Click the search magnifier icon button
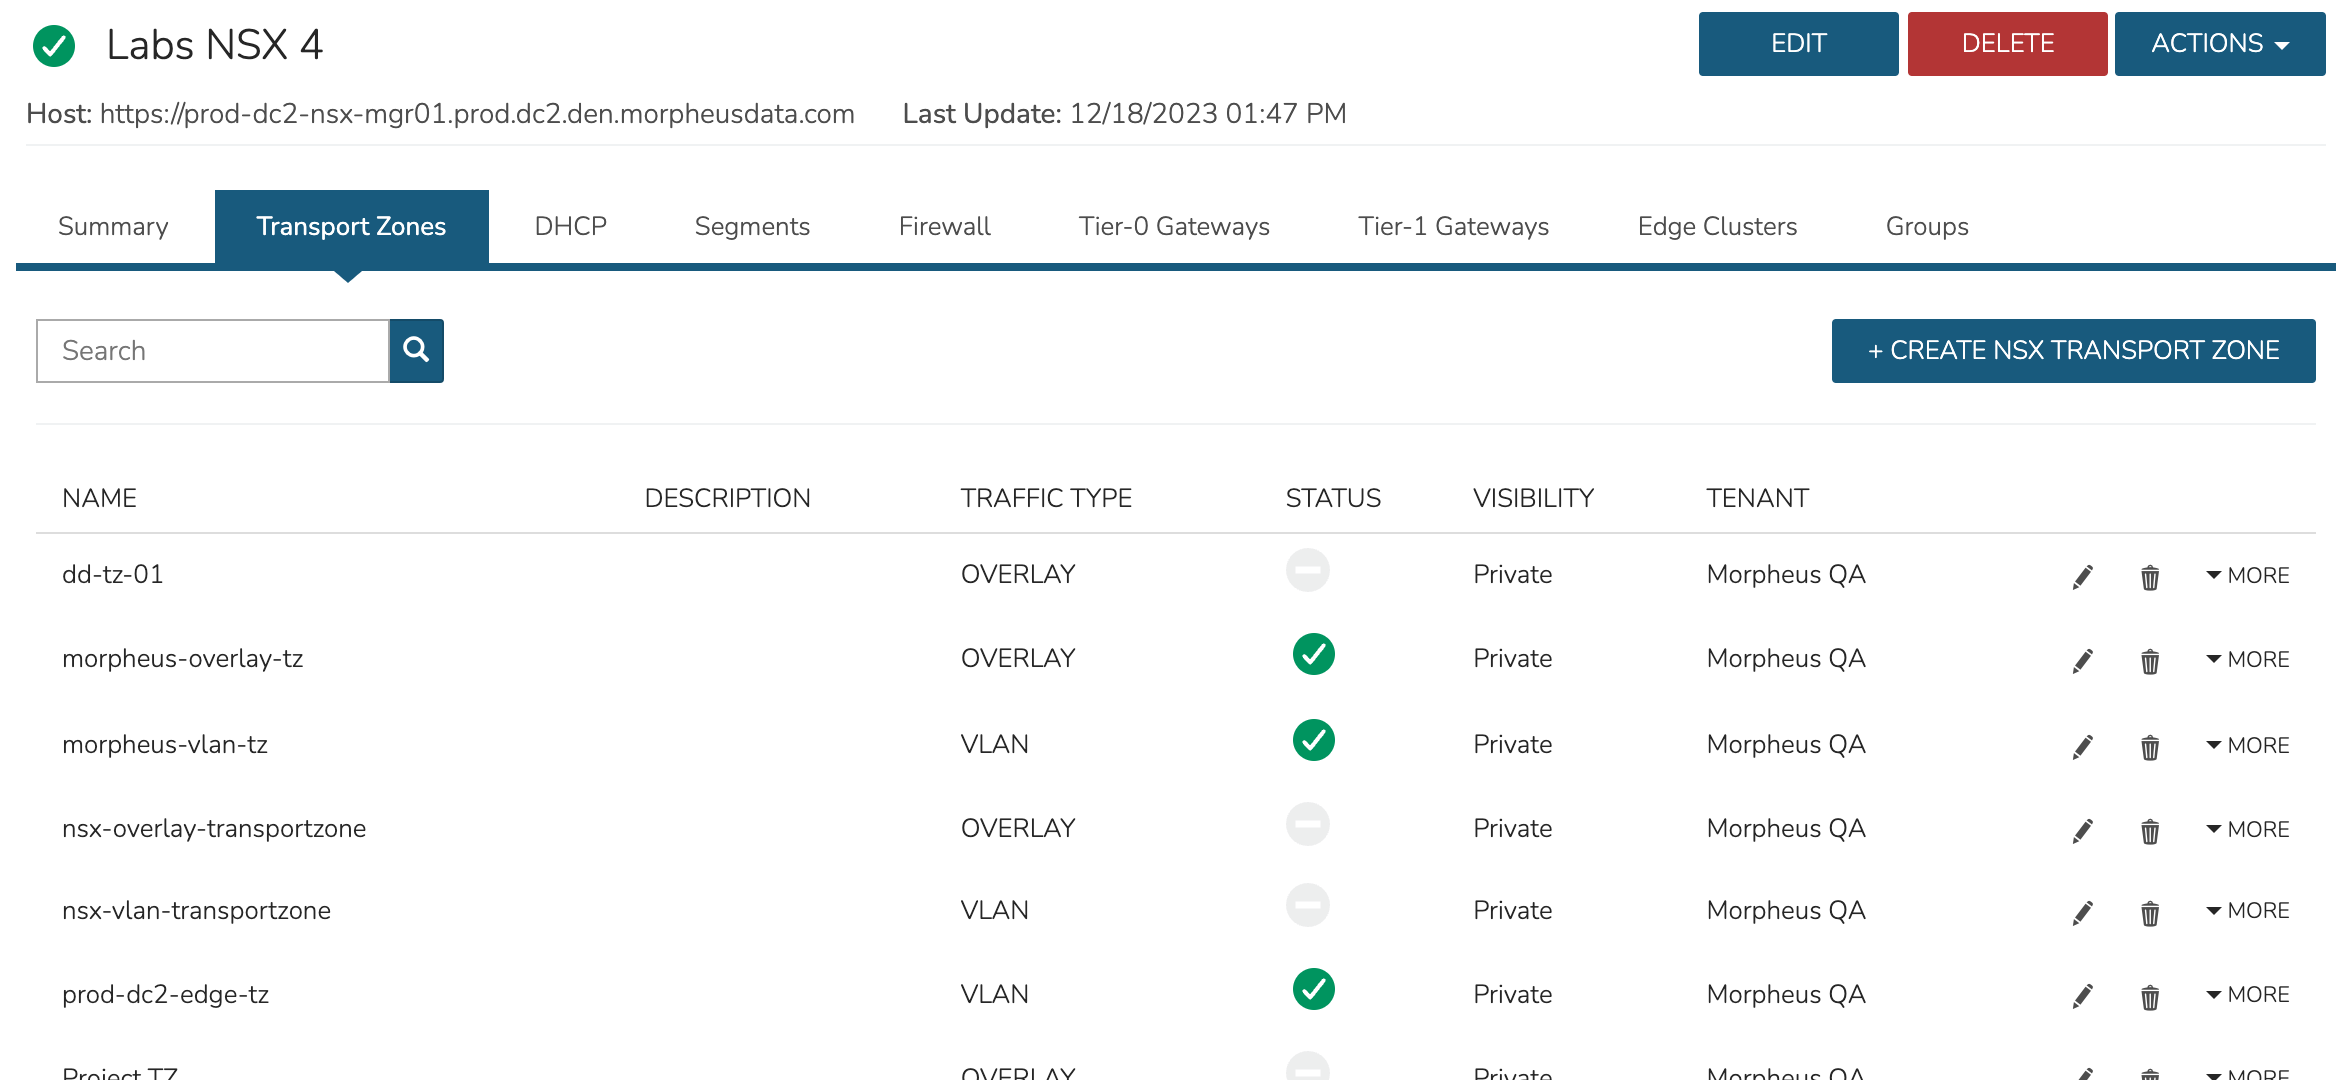Screen dimensions: 2338x1080 point(416,350)
